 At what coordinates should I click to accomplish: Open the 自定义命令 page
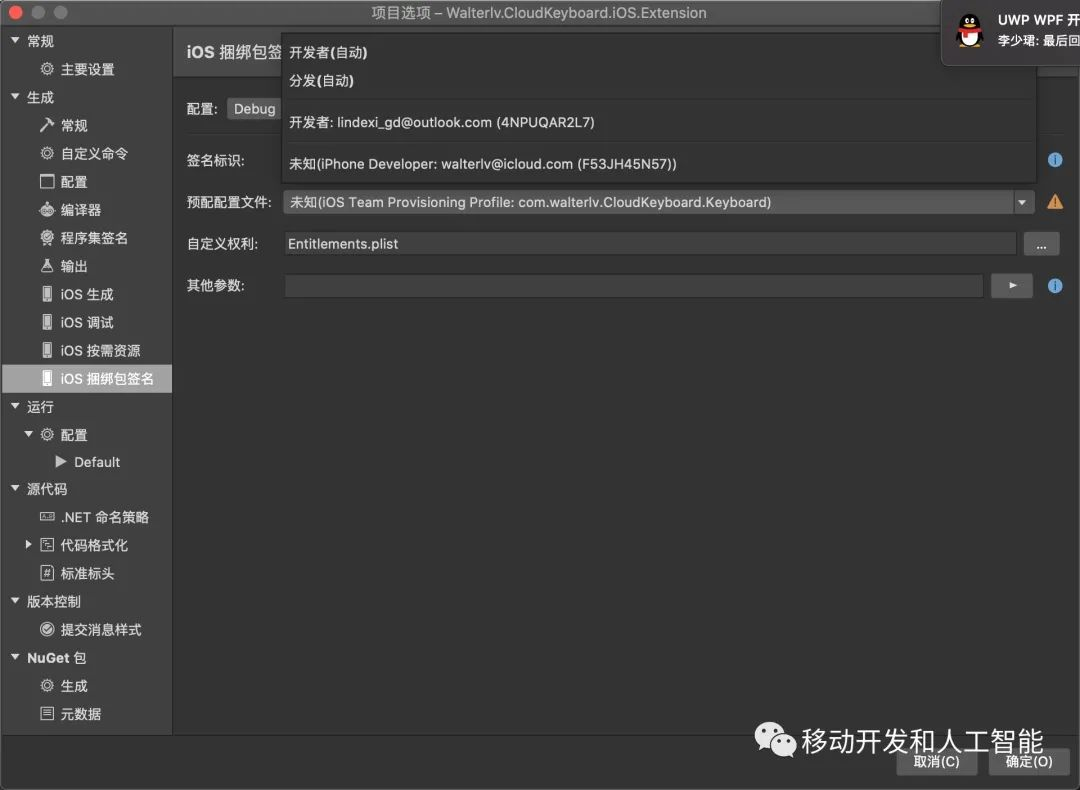tap(94, 153)
